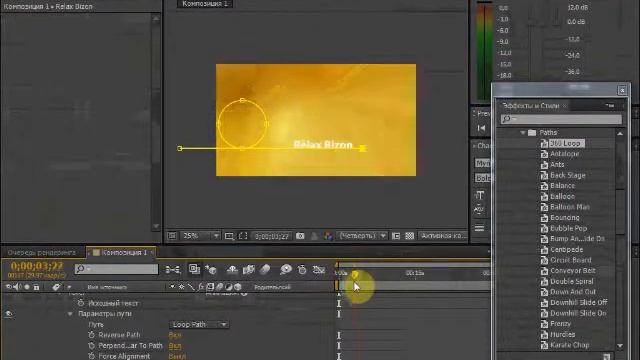Screen dimensions: 640x360
Task: Click the brainstorm icon in the timeline
Action: pos(286,269)
